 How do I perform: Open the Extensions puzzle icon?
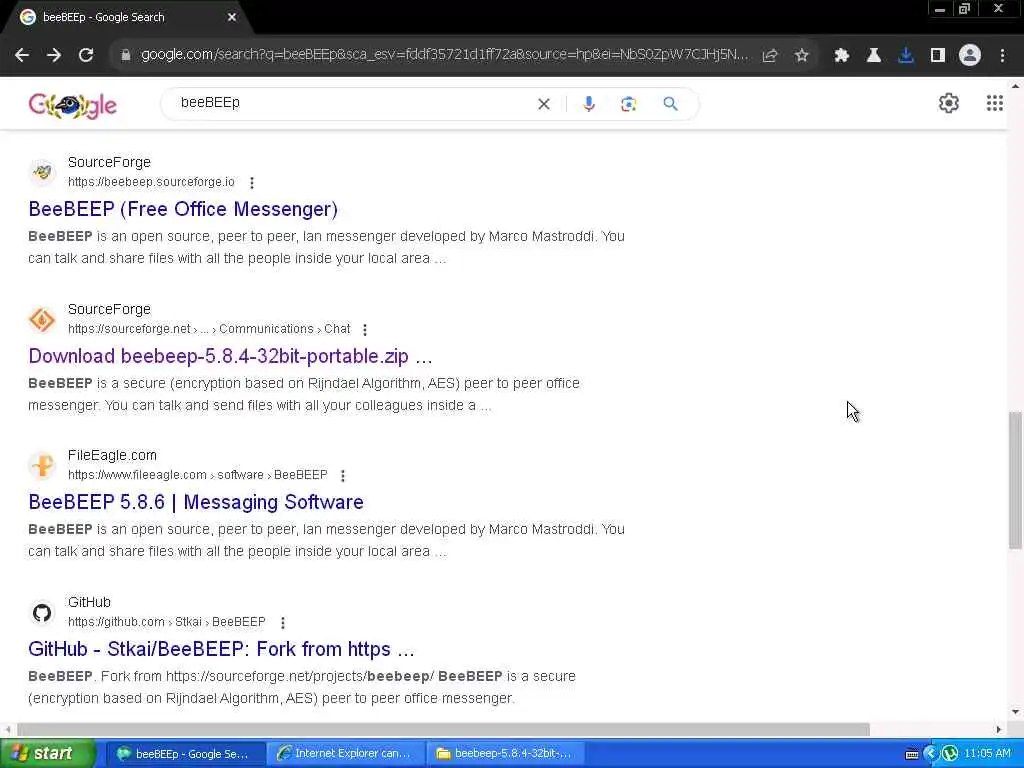(x=842, y=56)
